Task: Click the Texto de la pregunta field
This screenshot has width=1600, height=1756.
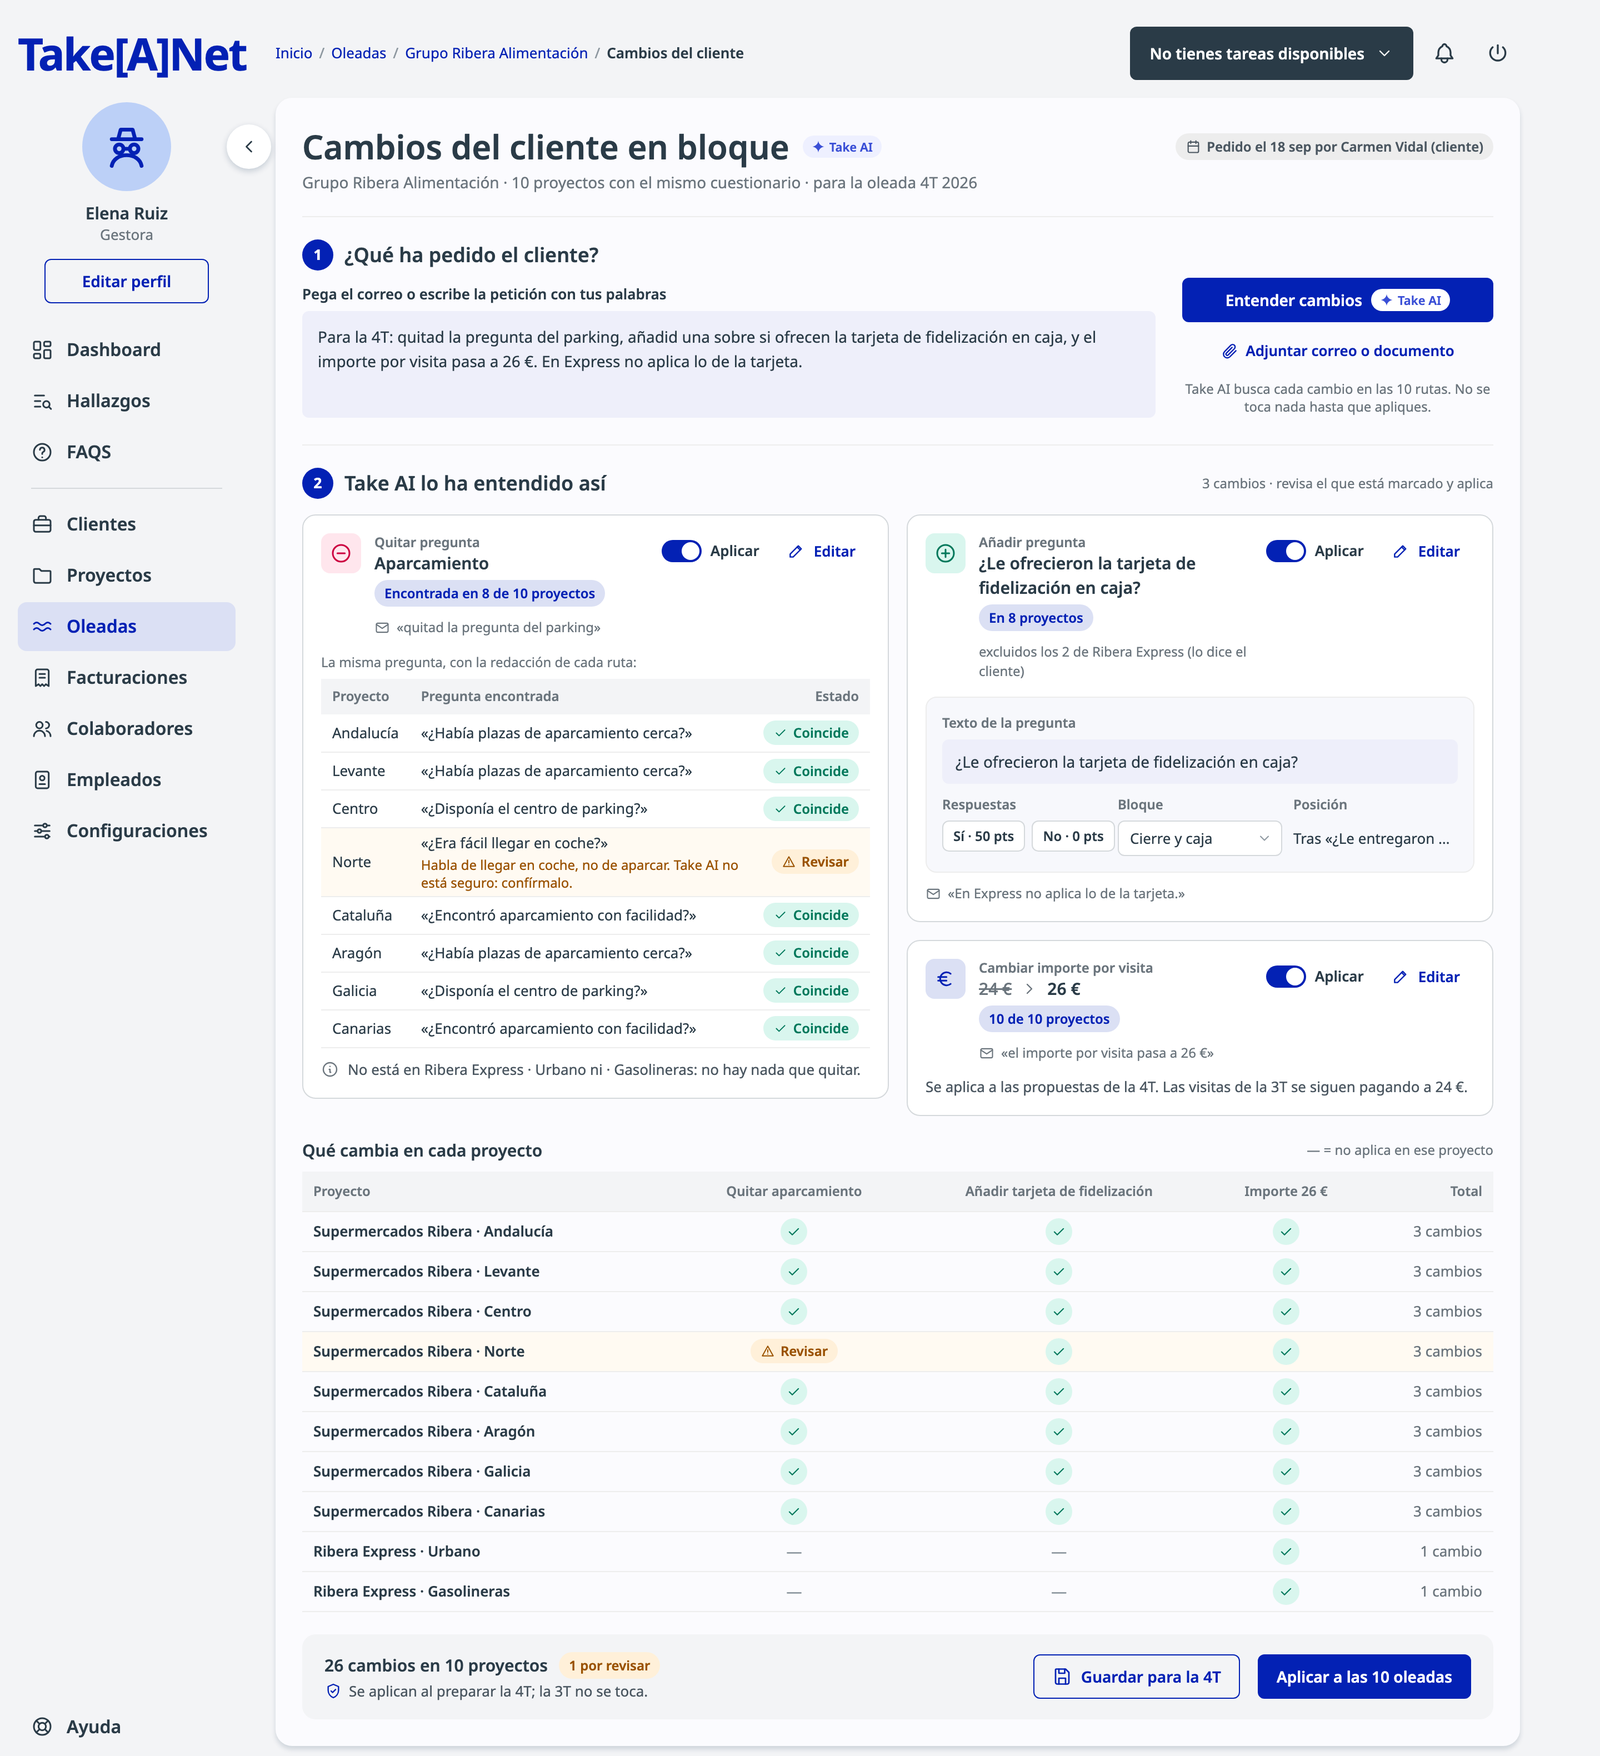Action: click(1200, 762)
